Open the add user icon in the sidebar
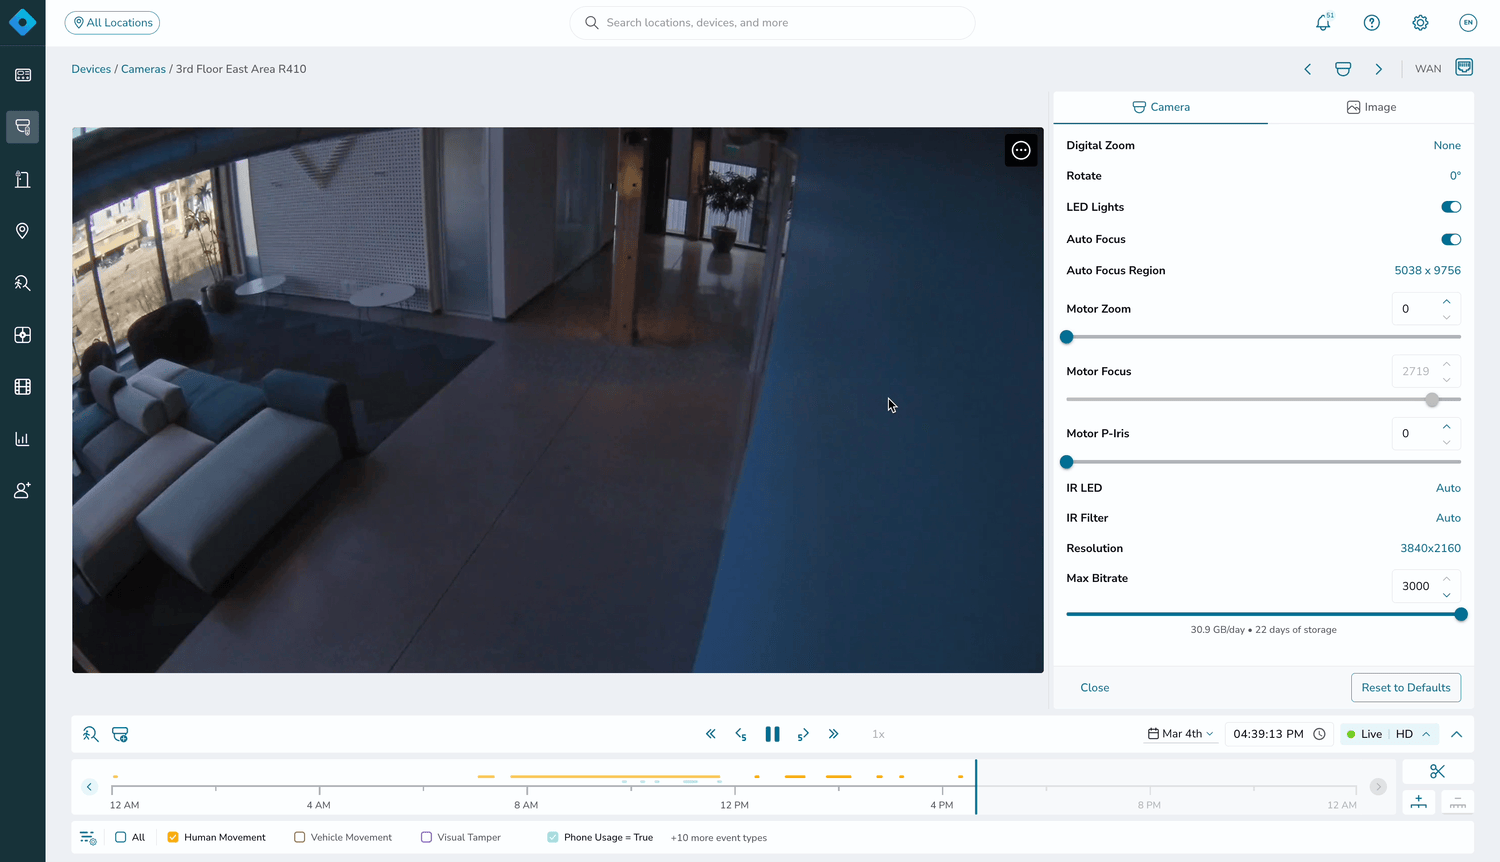Screen dimensions: 1500x862 click(x=22, y=491)
